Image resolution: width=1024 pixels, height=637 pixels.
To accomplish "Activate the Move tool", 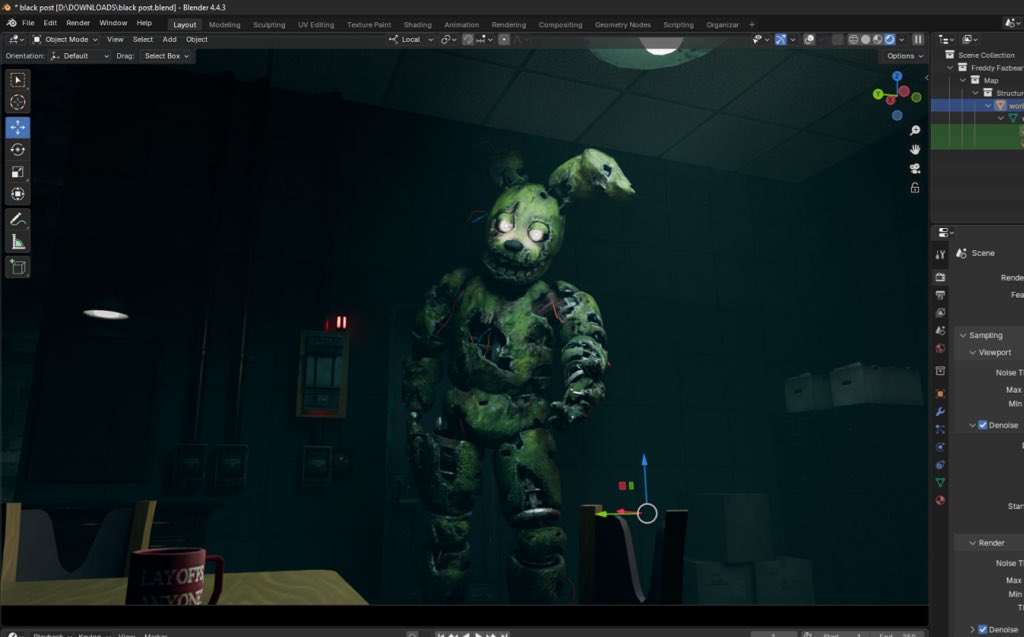I will [18, 127].
